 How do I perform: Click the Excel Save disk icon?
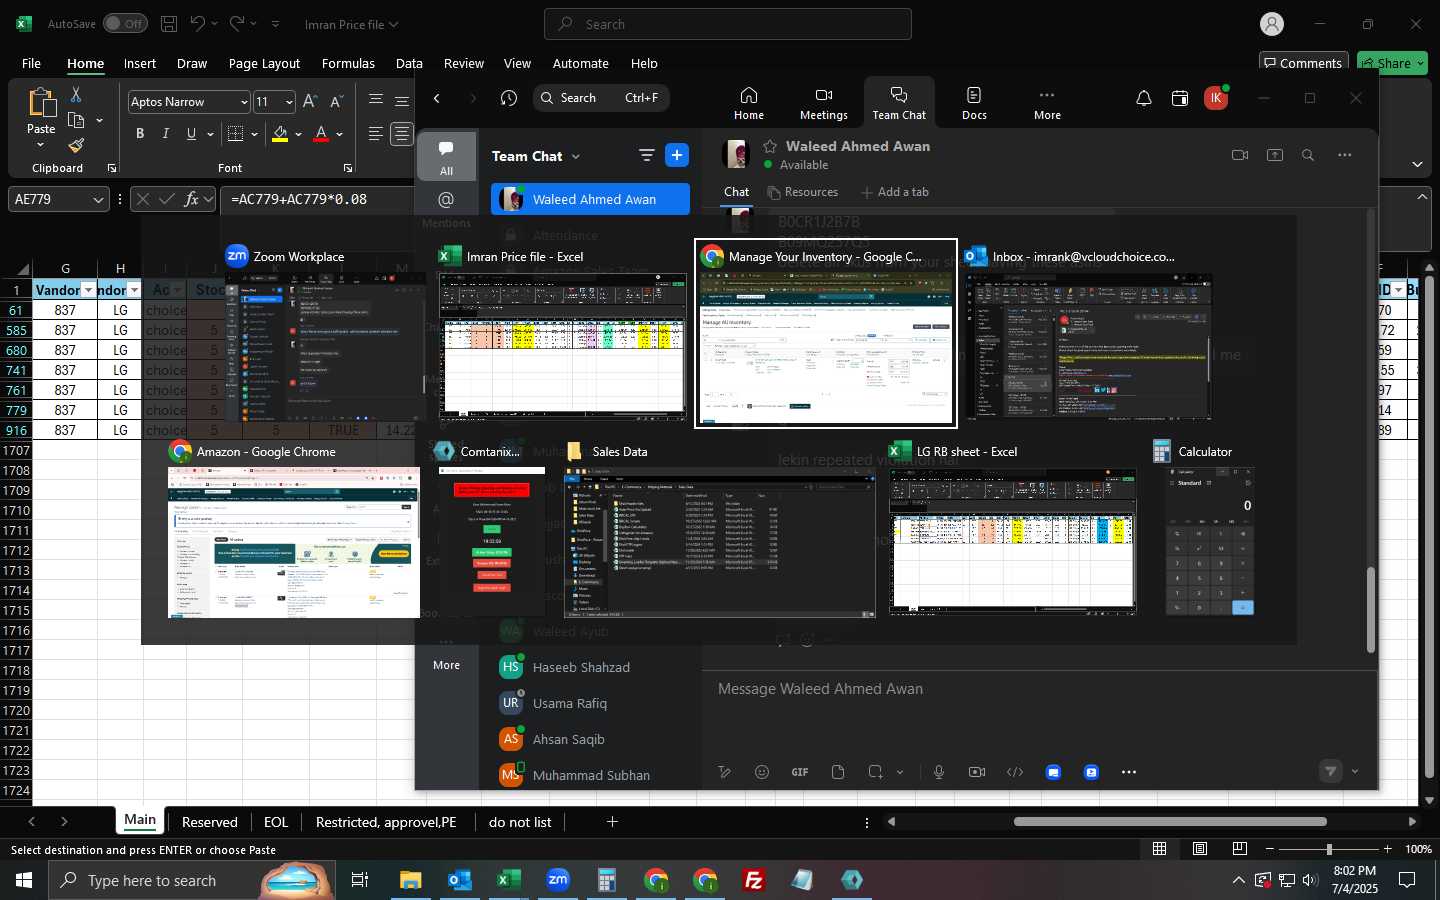click(x=169, y=23)
